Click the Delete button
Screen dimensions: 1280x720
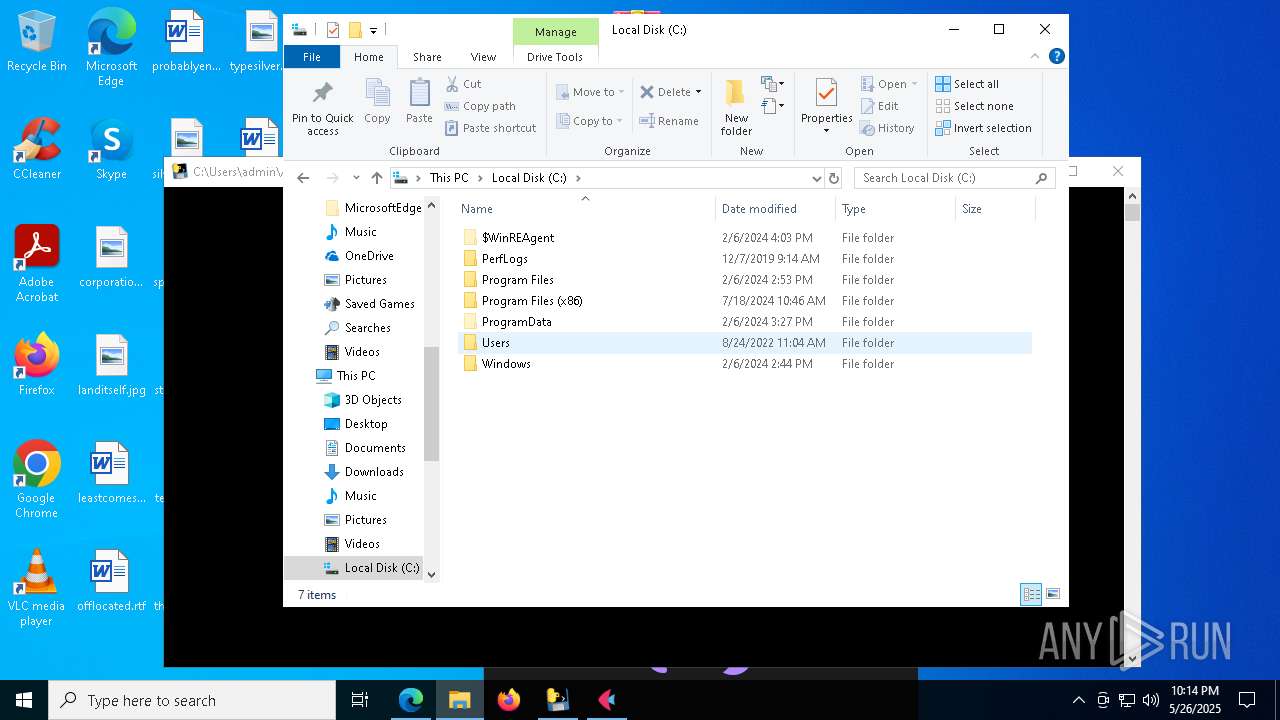665,92
